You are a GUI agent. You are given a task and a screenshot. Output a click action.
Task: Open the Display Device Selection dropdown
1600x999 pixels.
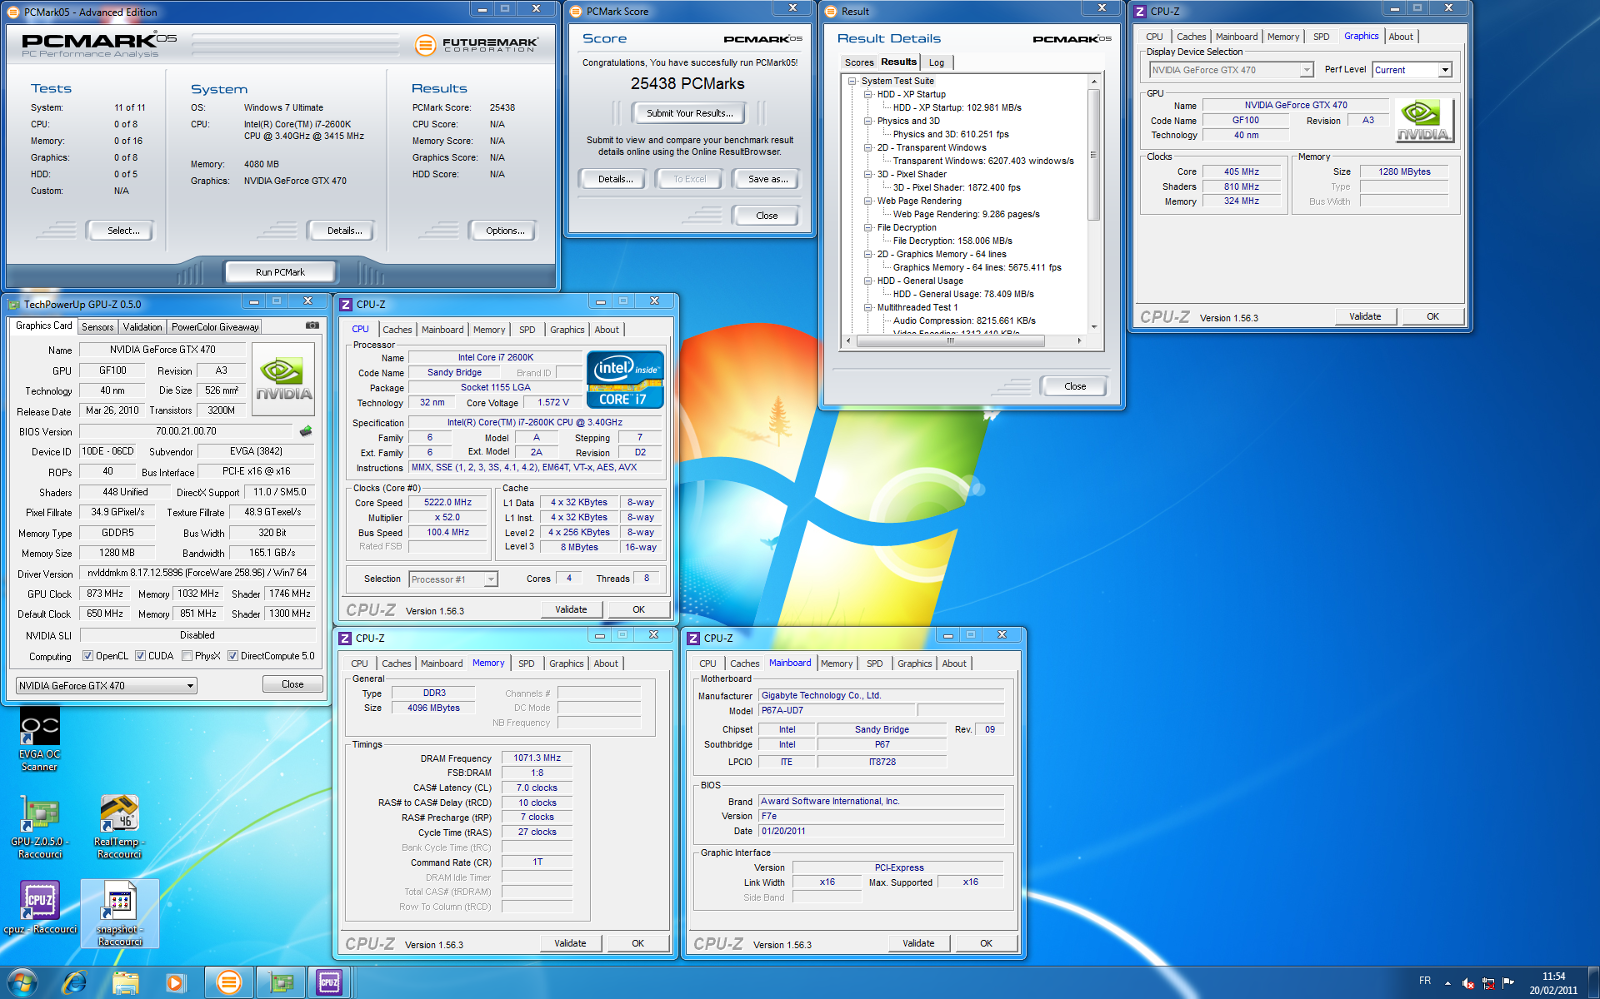coord(1230,70)
